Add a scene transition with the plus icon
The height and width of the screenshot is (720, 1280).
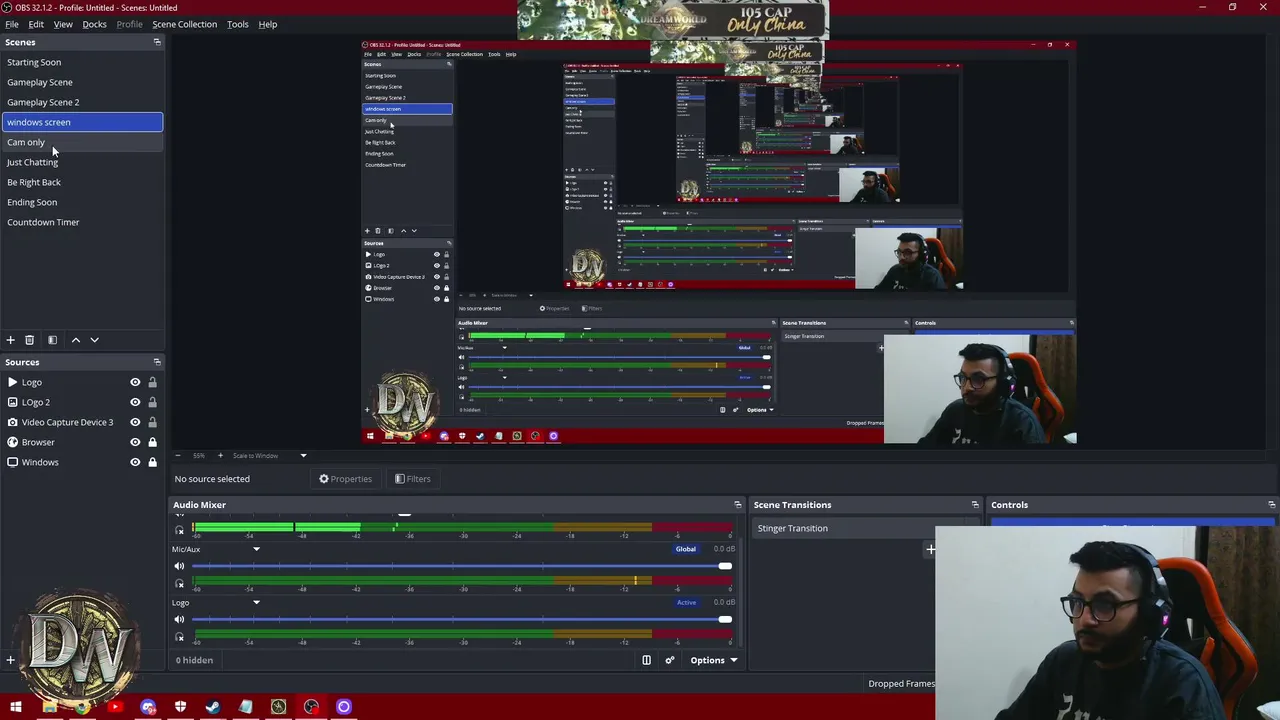click(931, 549)
